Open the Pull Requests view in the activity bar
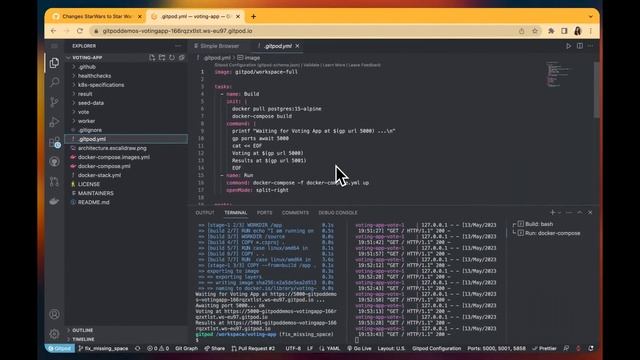The height and width of the screenshot is (360, 640). [x=54, y=182]
